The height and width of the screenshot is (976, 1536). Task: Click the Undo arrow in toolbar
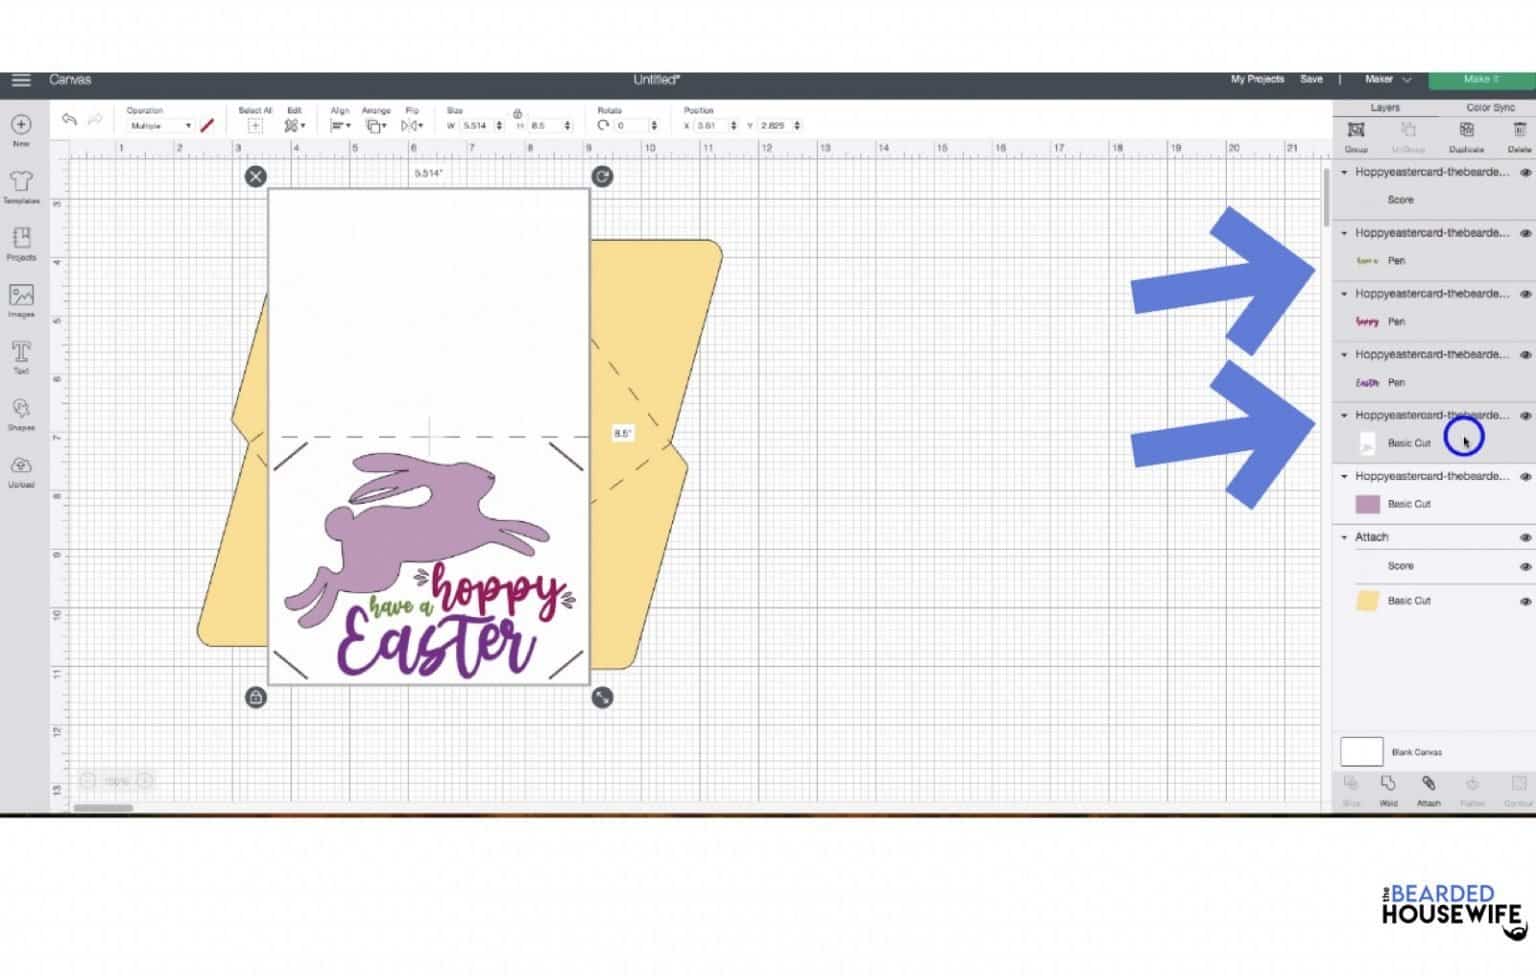69,120
